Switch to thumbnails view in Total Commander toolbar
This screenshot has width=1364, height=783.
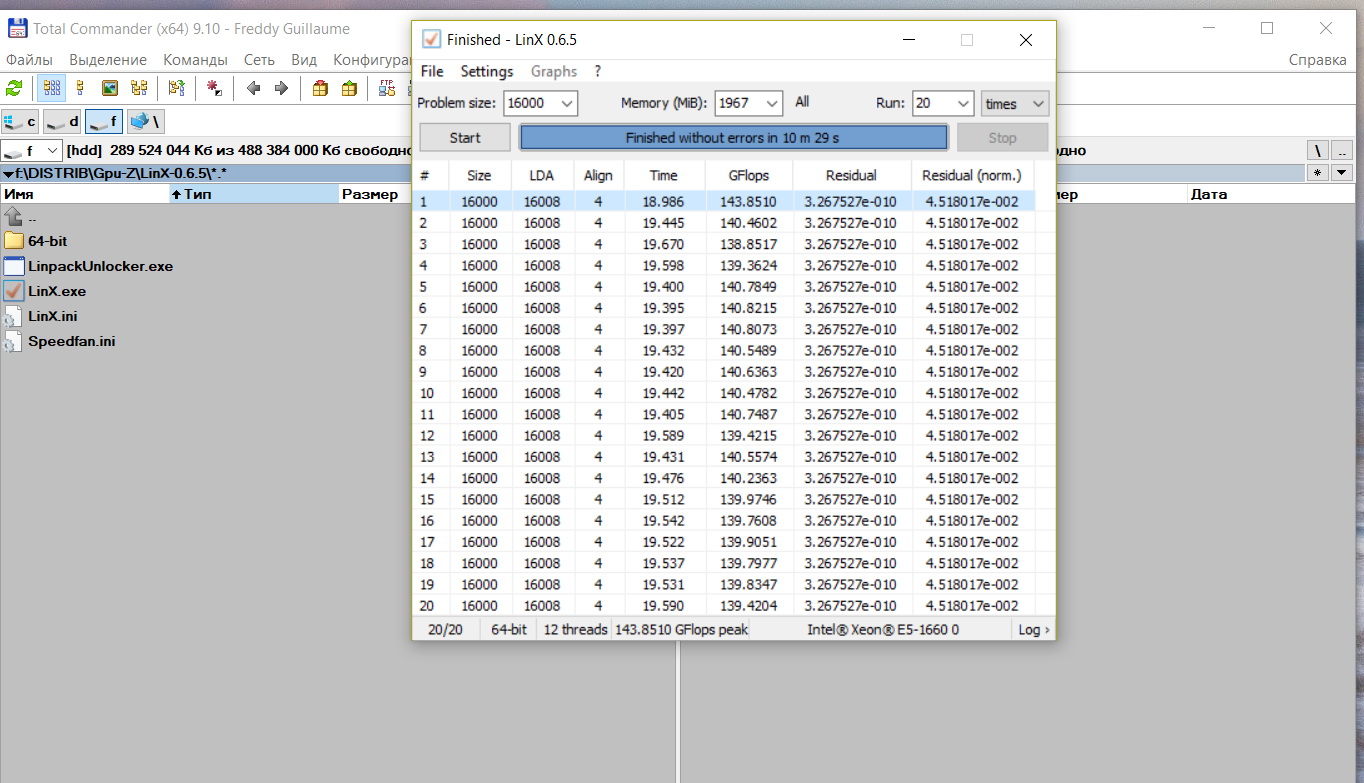click(x=110, y=88)
